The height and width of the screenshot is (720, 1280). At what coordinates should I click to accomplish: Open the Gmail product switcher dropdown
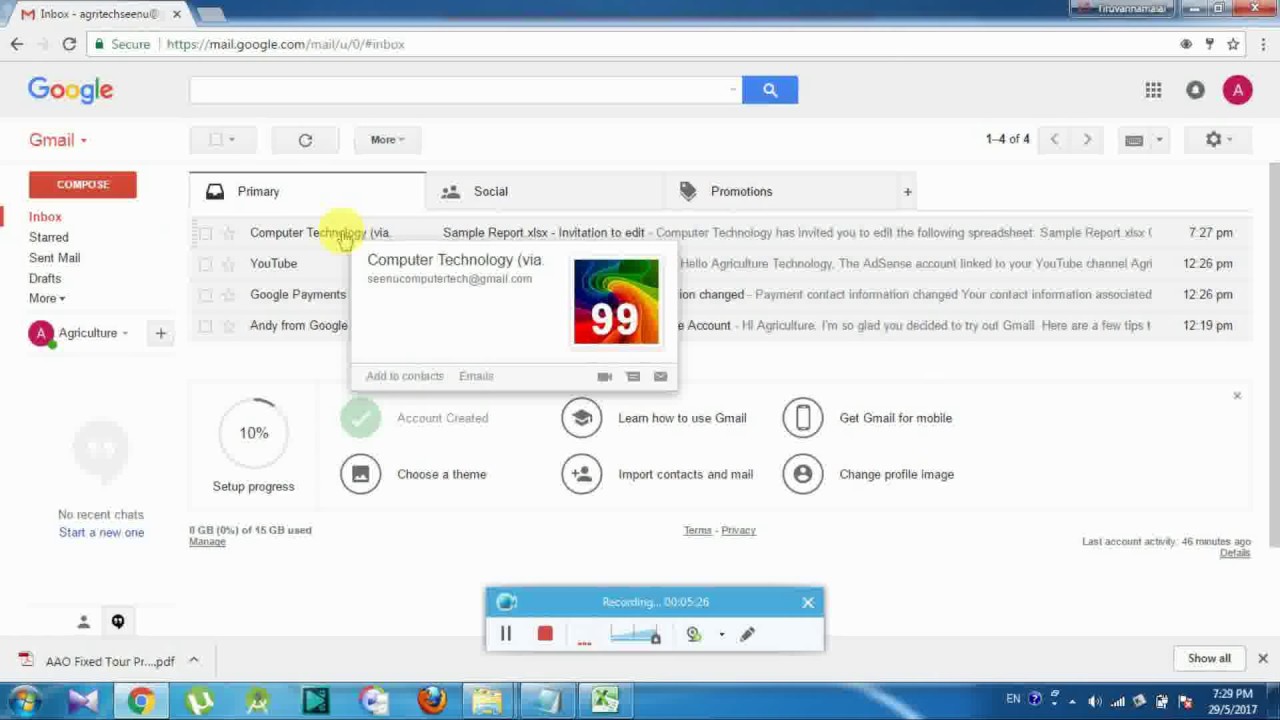[x=58, y=140]
